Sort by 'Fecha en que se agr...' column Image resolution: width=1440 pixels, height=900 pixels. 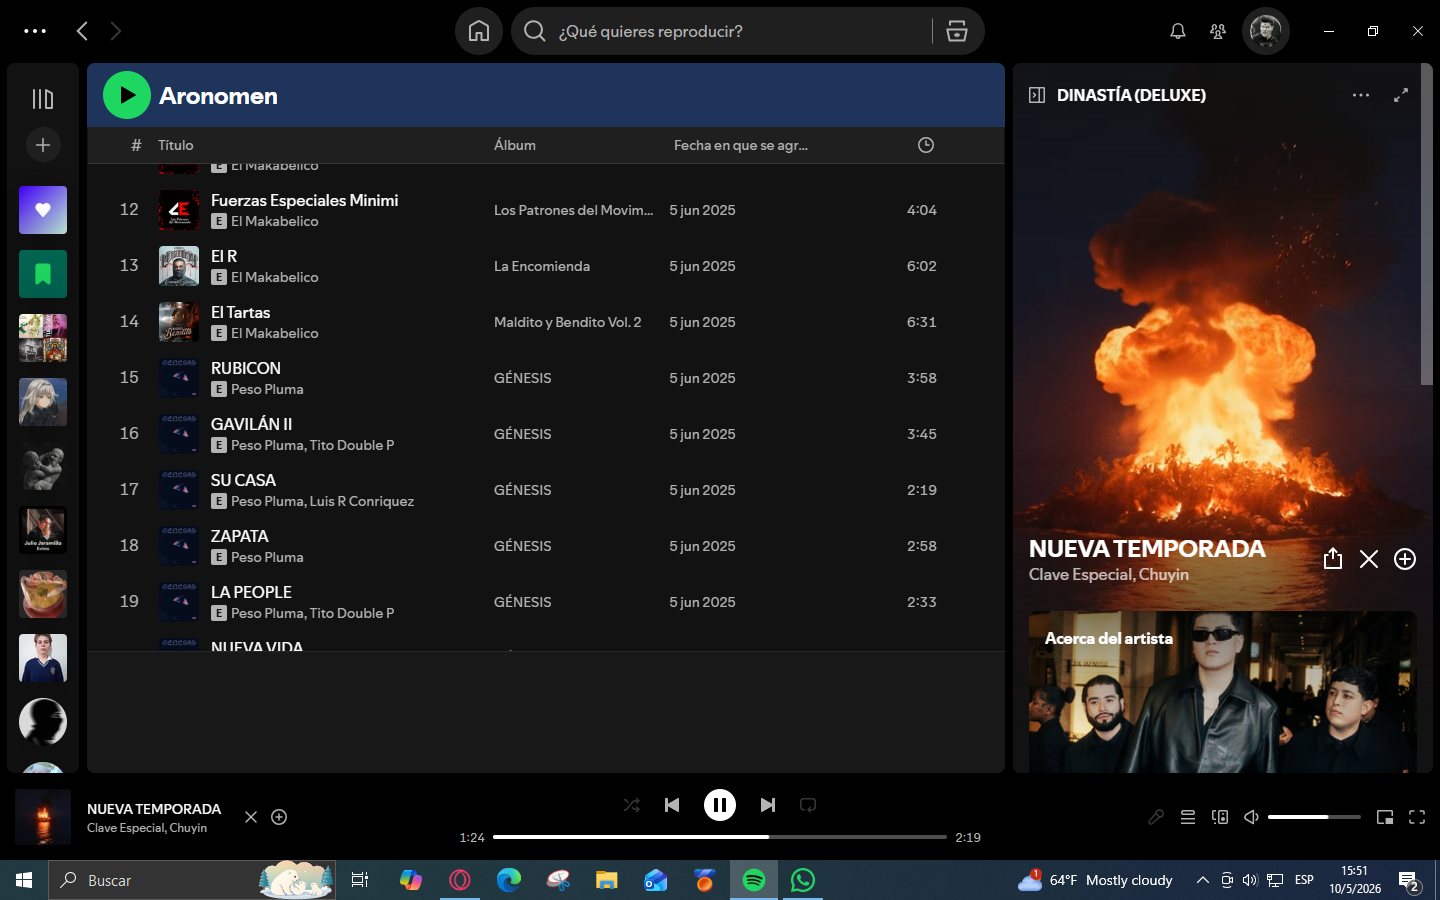coord(741,145)
